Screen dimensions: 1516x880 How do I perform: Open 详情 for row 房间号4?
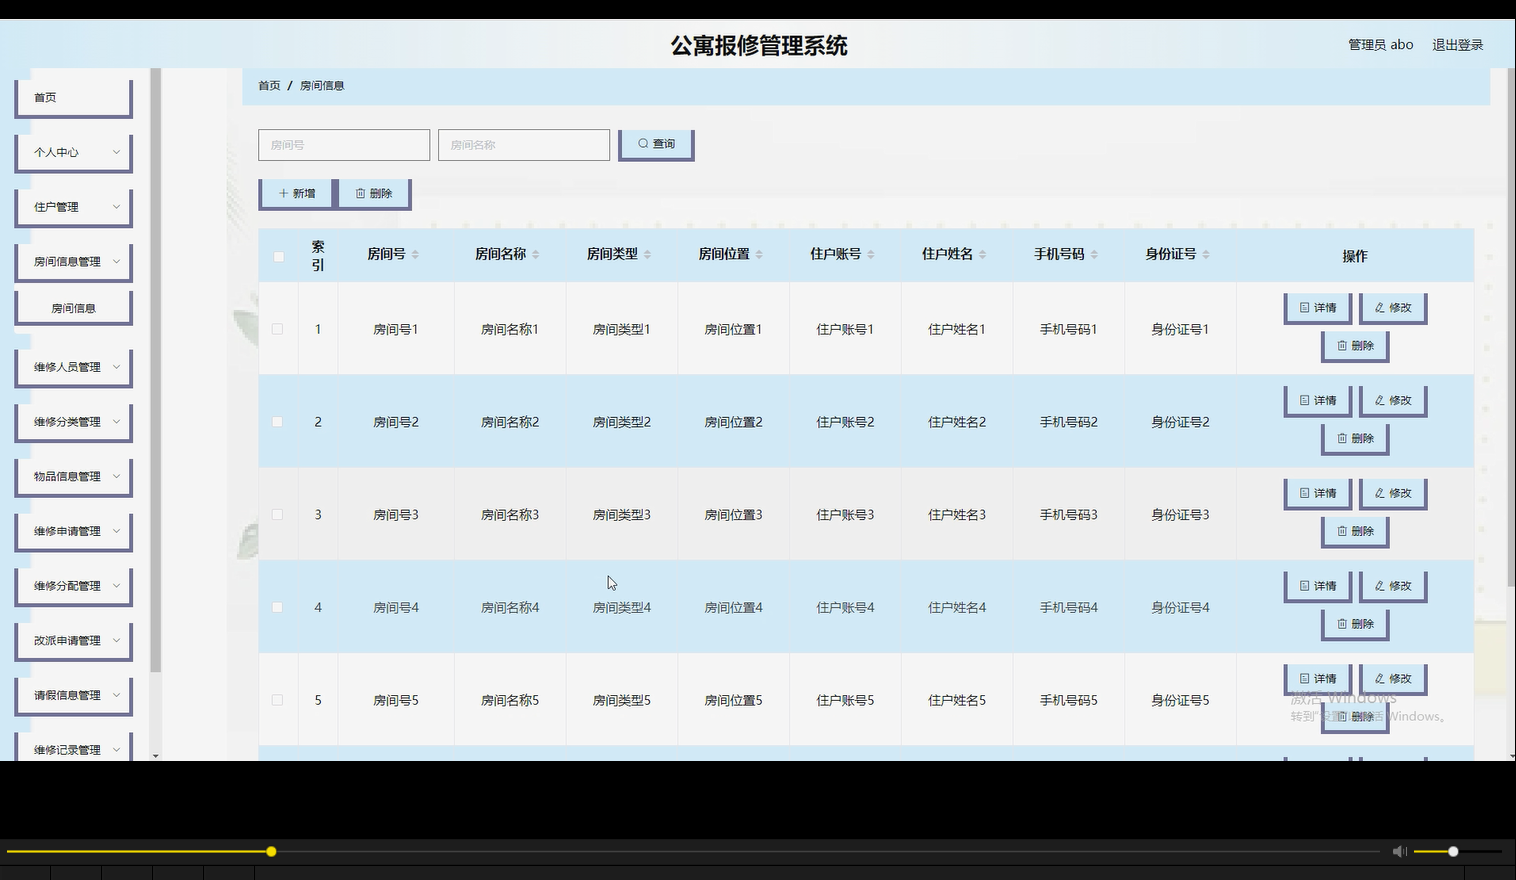(1317, 586)
